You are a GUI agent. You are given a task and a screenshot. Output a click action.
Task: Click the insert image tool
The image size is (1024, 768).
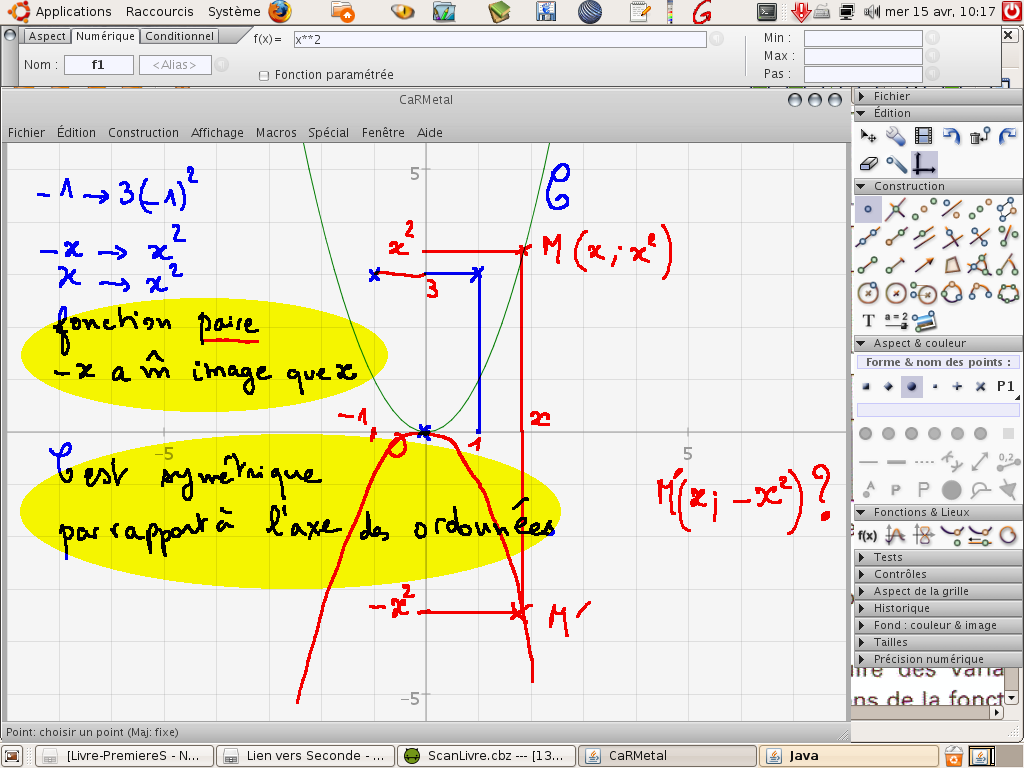[x=924, y=321]
